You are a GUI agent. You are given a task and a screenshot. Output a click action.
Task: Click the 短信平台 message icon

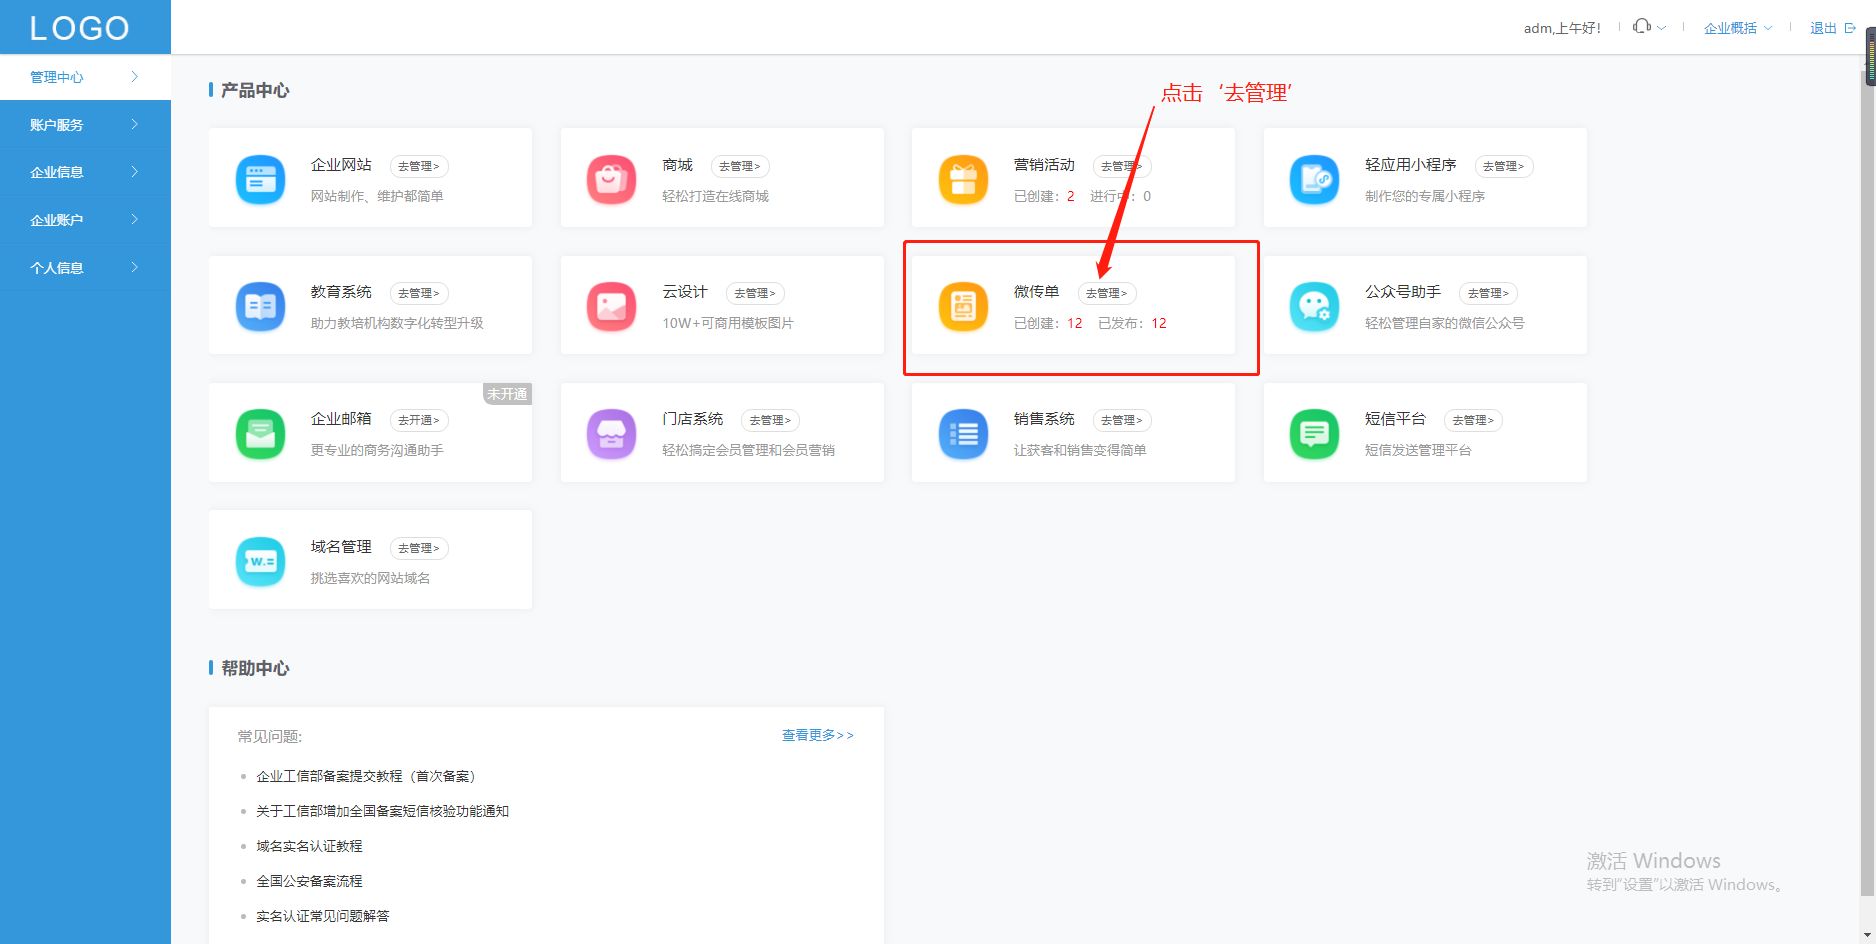point(1314,434)
